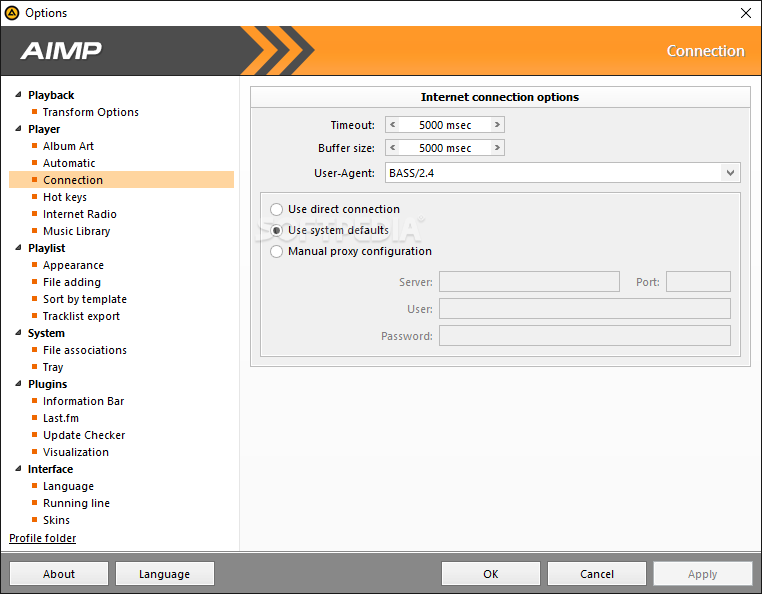The height and width of the screenshot is (594, 762).
Task: Open Tracklist export settings
Action: (x=81, y=316)
